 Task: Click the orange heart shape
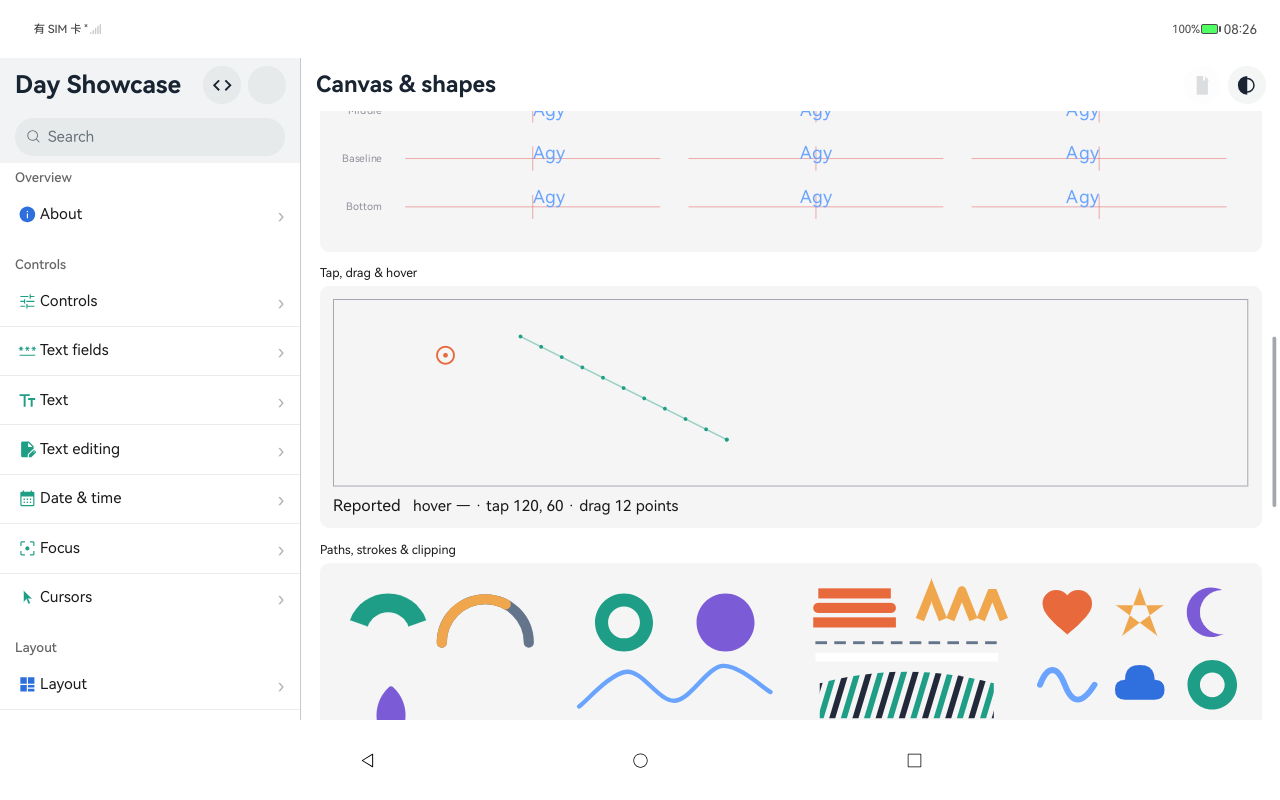click(1067, 611)
